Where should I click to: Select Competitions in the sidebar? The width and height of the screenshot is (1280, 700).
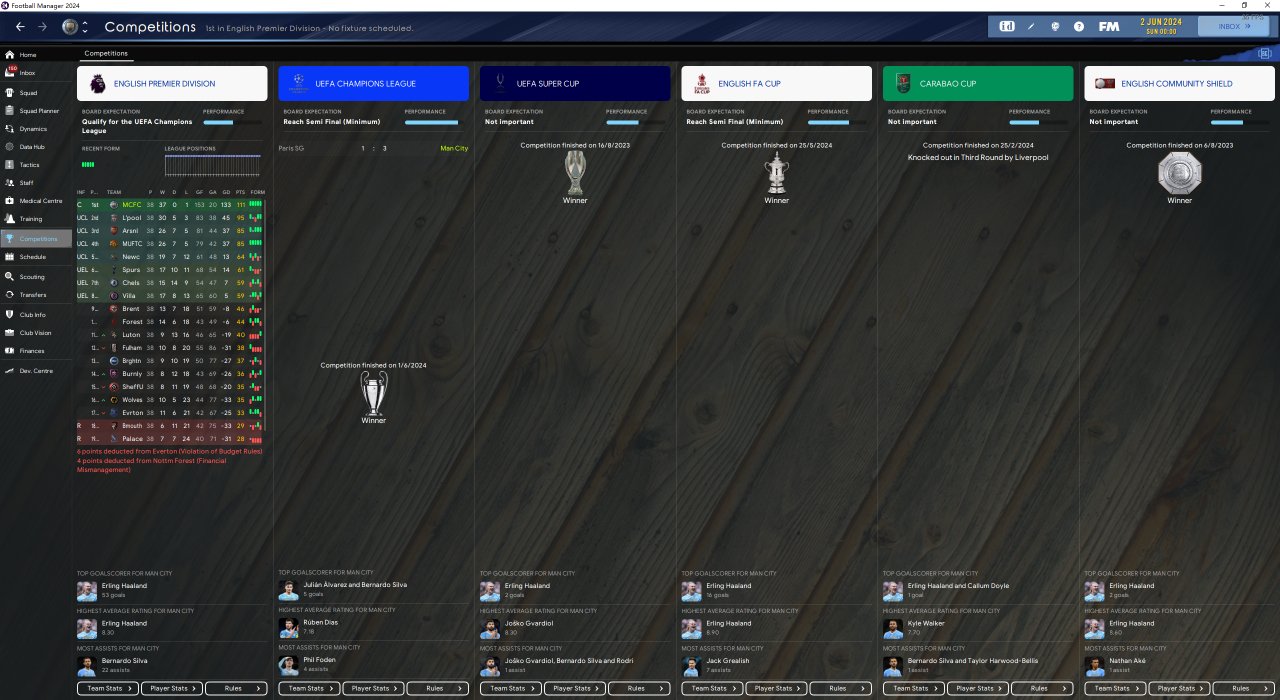tap(36, 239)
